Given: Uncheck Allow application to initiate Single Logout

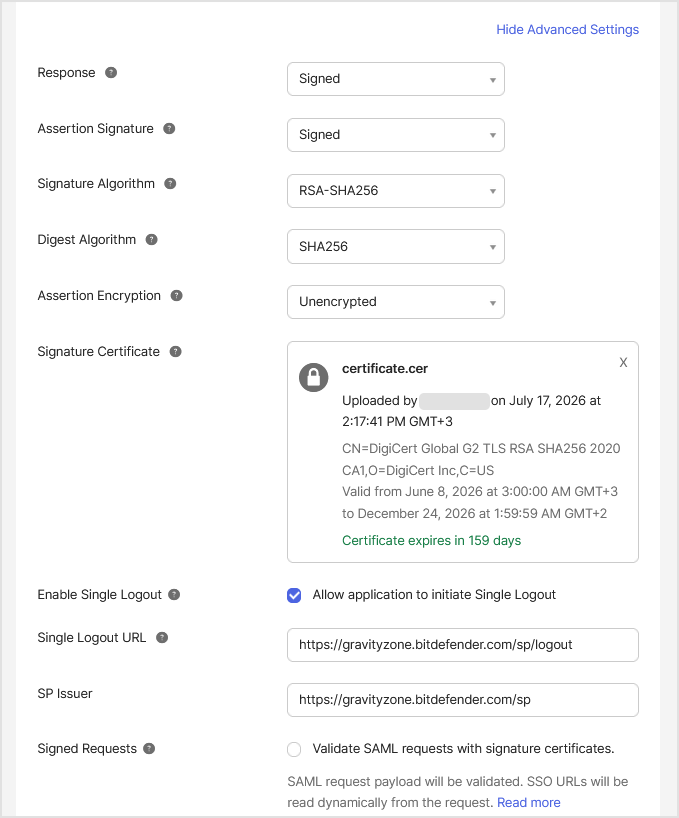Looking at the screenshot, I should (x=294, y=595).
